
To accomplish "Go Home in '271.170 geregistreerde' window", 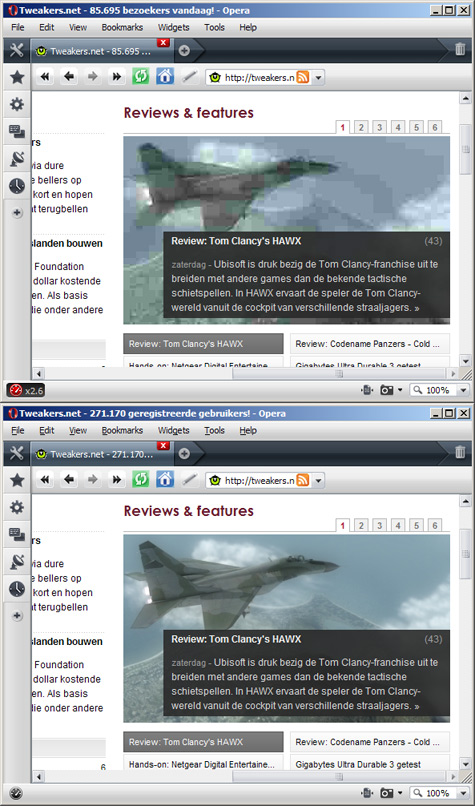I will pyautogui.click(x=165, y=480).
